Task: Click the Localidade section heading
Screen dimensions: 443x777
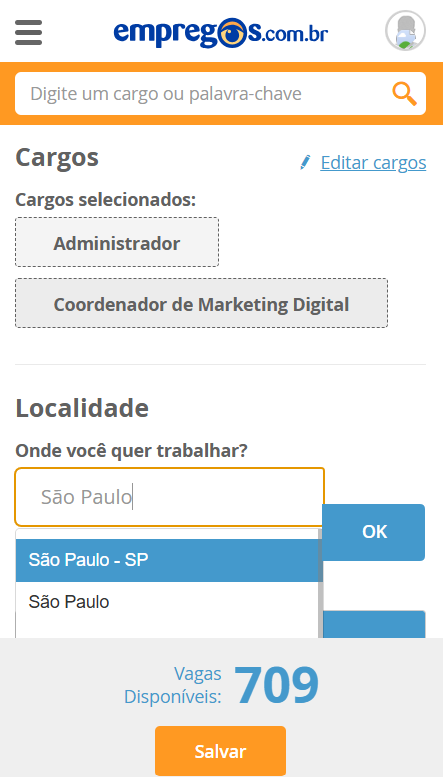Action: pyautogui.click(x=82, y=408)
